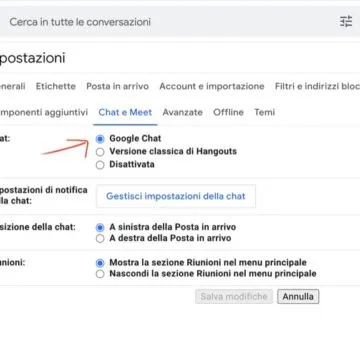Click the Impostazioni page heading
The image size is (360, 360).
[x=32, y=58]
